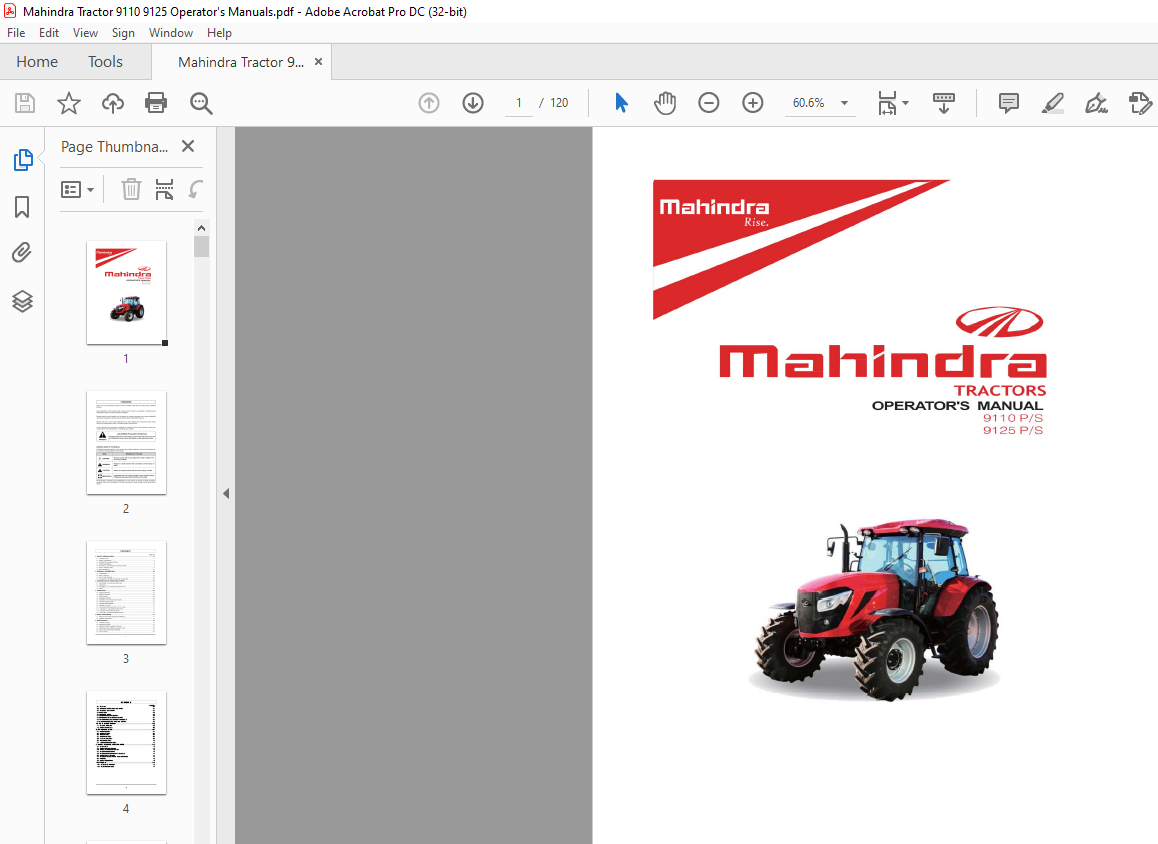Open Page Thumbnails panel icon in sidebar

point(23,159)
